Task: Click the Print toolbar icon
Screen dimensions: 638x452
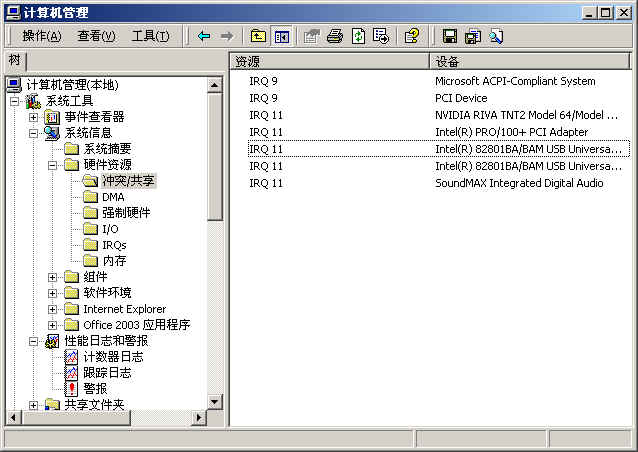Action: point(335,37)
